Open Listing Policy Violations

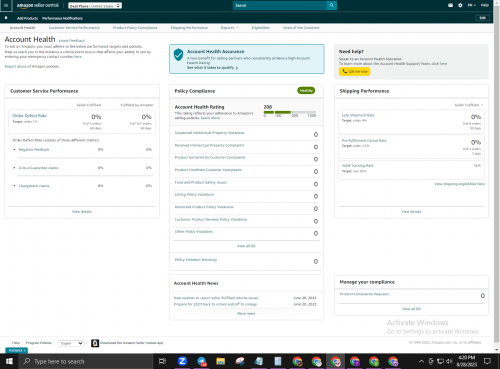click(x=194, y=195)
